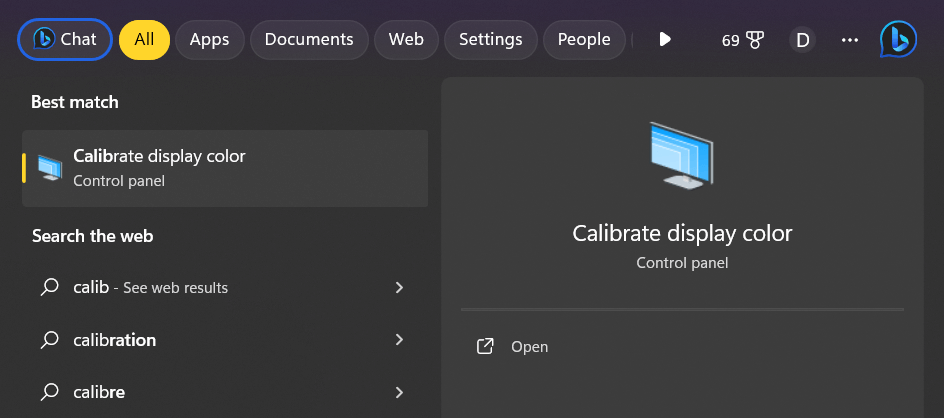Filter results by Web
The image size is (944, 418).
(x=406, y=40)
